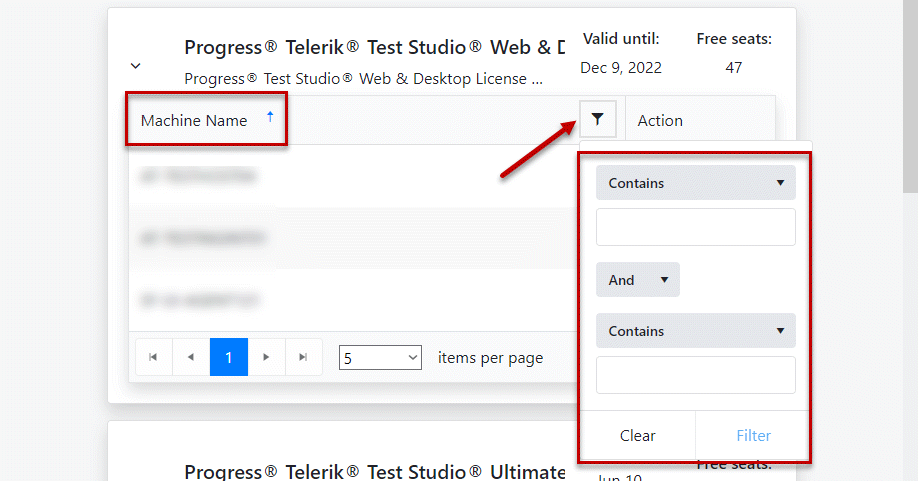Click the page vertical scrollbar thumb
918x481 pixels.
point(910,97)
